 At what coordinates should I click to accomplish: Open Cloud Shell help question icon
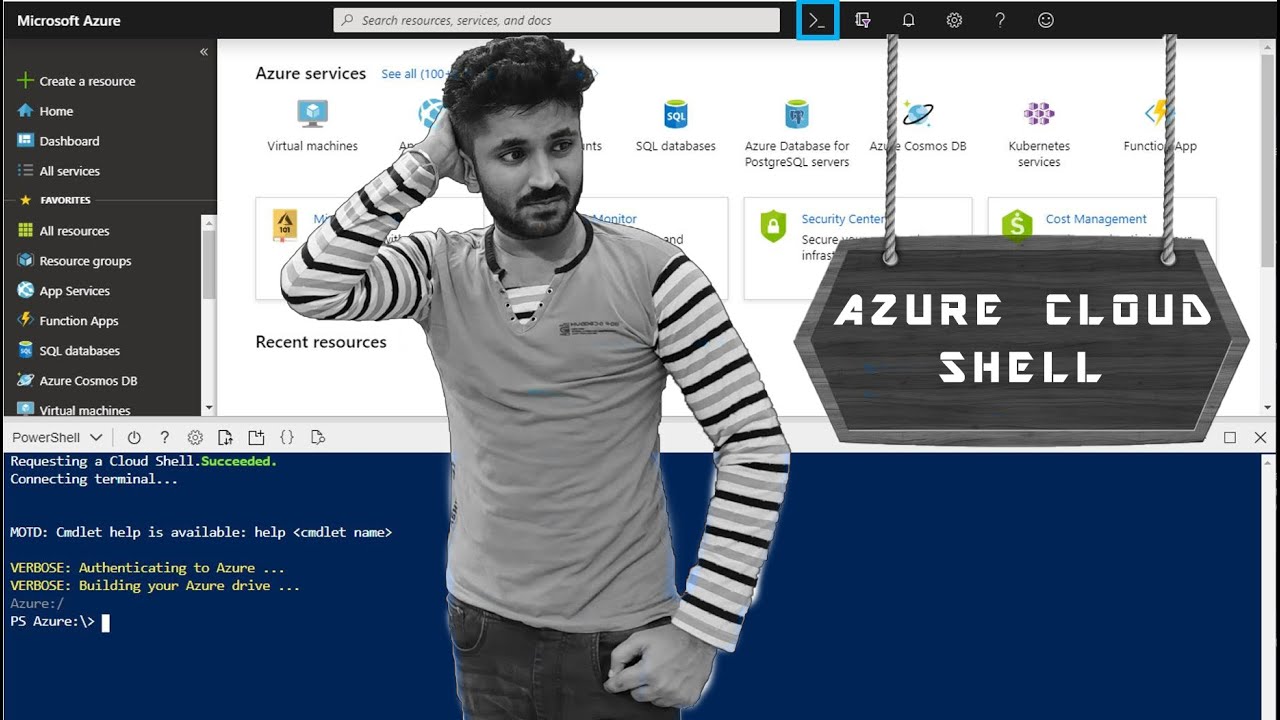(x=165, y=437)
